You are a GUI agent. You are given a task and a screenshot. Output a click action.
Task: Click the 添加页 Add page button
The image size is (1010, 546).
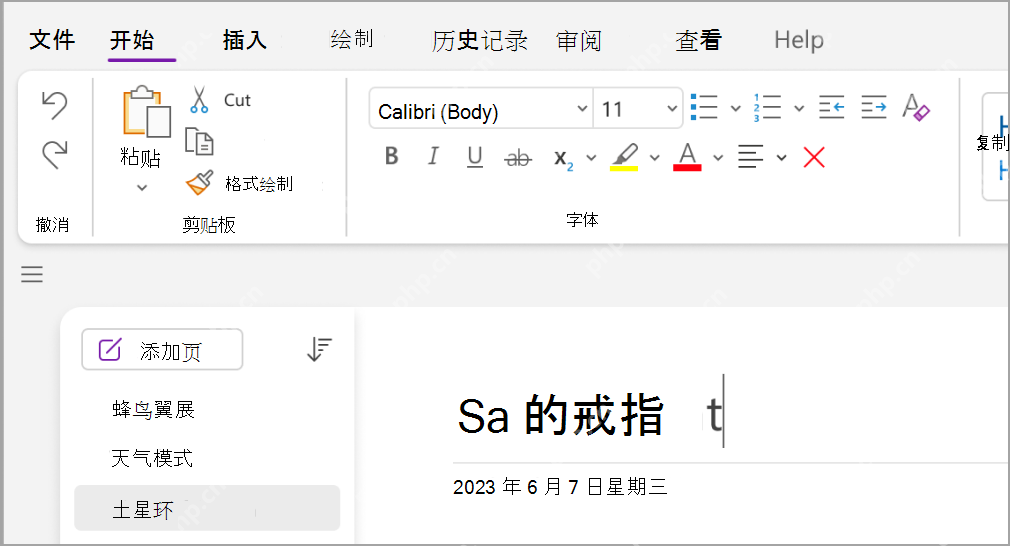[x=162, y=350]
